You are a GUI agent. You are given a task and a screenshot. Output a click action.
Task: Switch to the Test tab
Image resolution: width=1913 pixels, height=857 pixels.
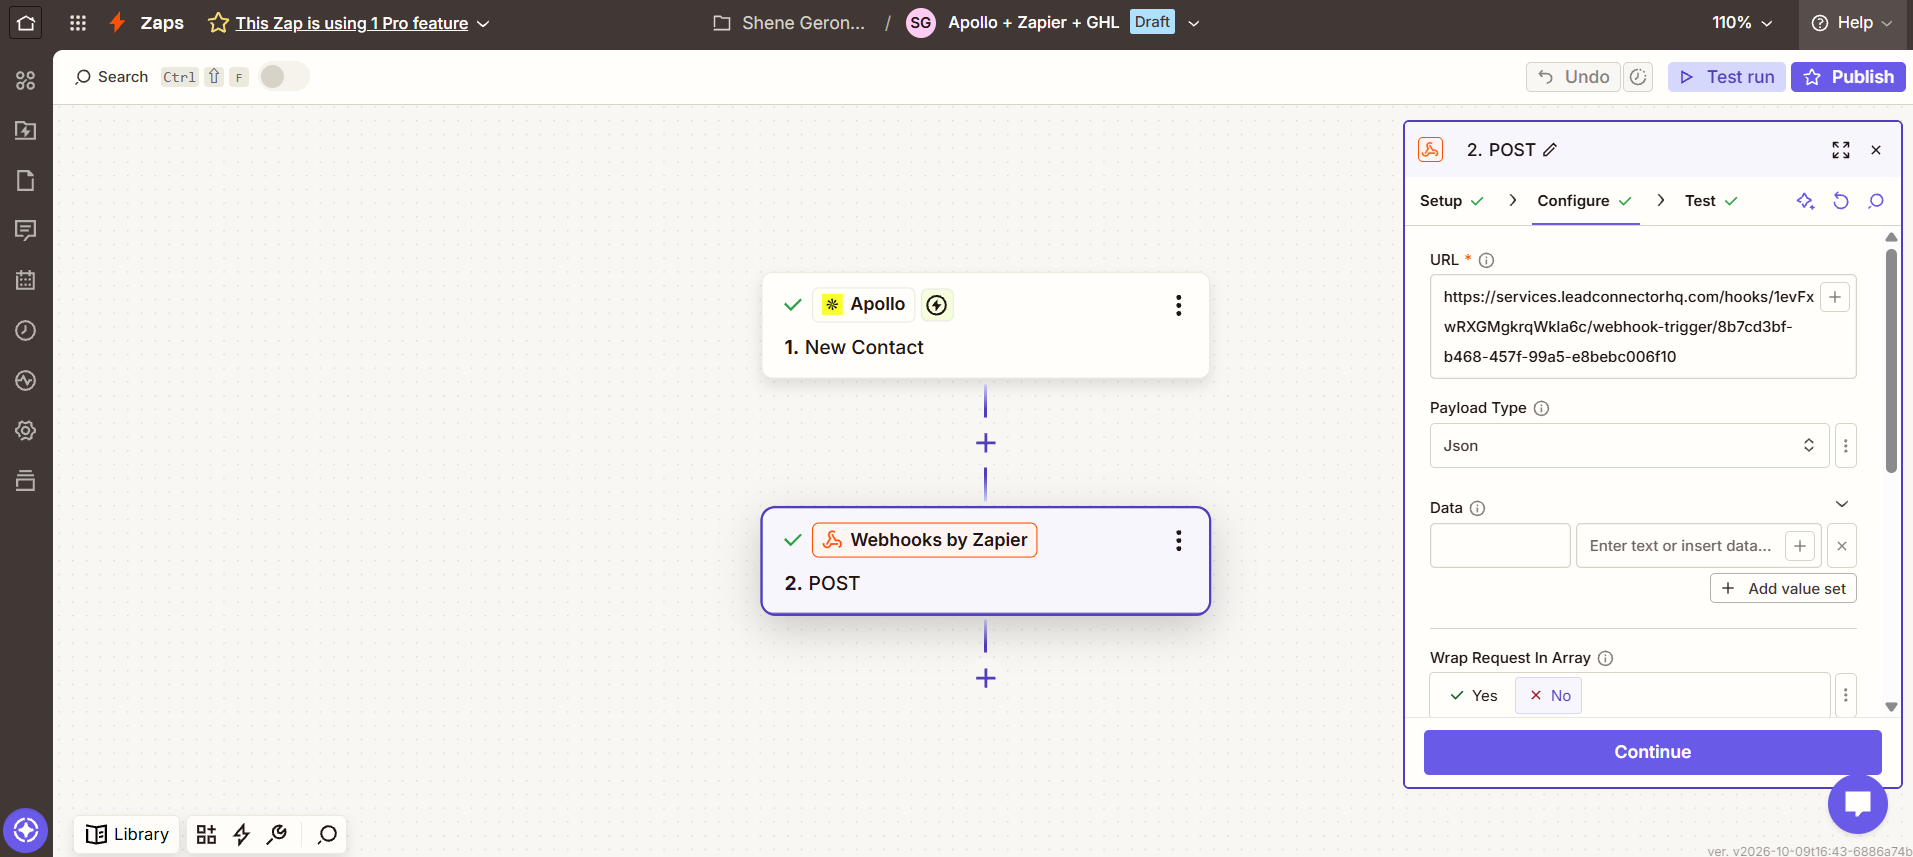[1711, 201]
